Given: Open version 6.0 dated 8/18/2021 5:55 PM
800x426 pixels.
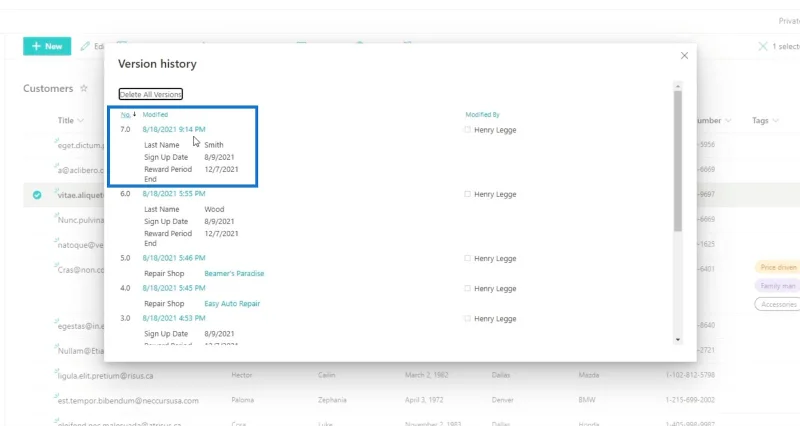Looking at the screenshot, I should point(174,194).
